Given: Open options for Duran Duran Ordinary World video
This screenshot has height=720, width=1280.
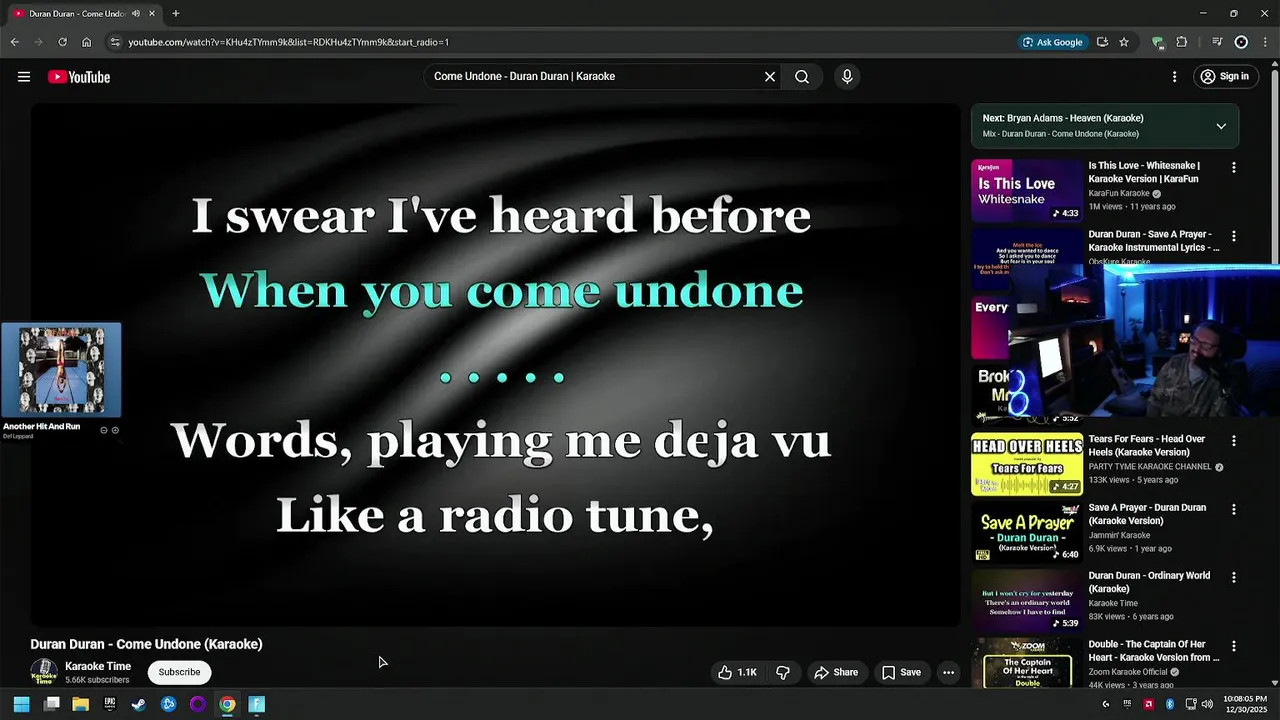Looking at the screenshot, I should 1234,578.
